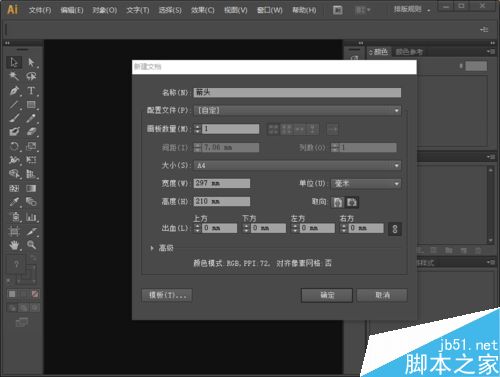Select the Scale tool
The height and width of the screenshot is (377, 500).
31,146
